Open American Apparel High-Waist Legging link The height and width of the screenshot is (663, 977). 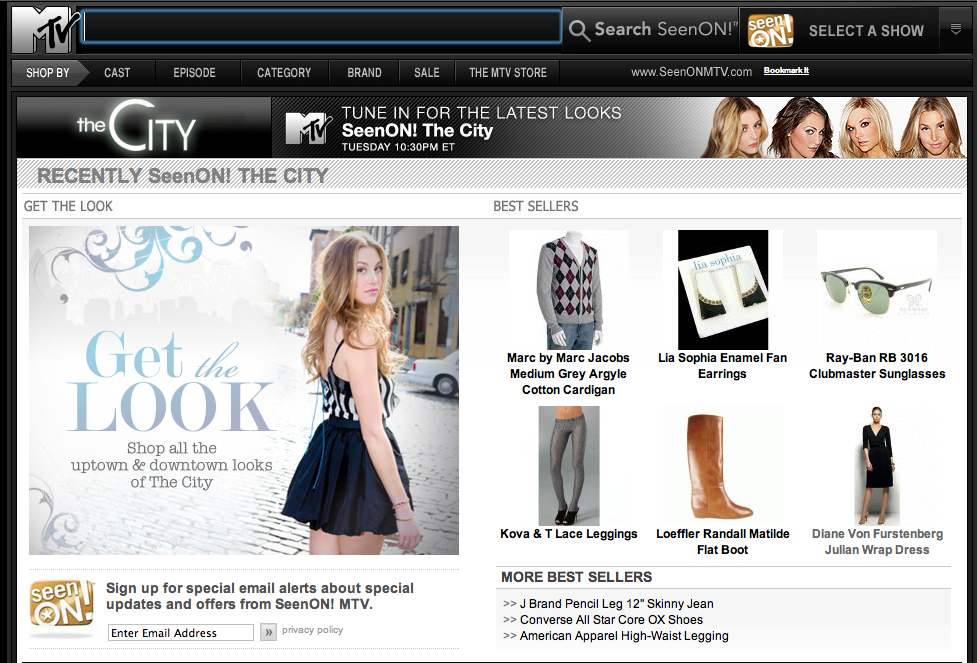coord(624,636)
